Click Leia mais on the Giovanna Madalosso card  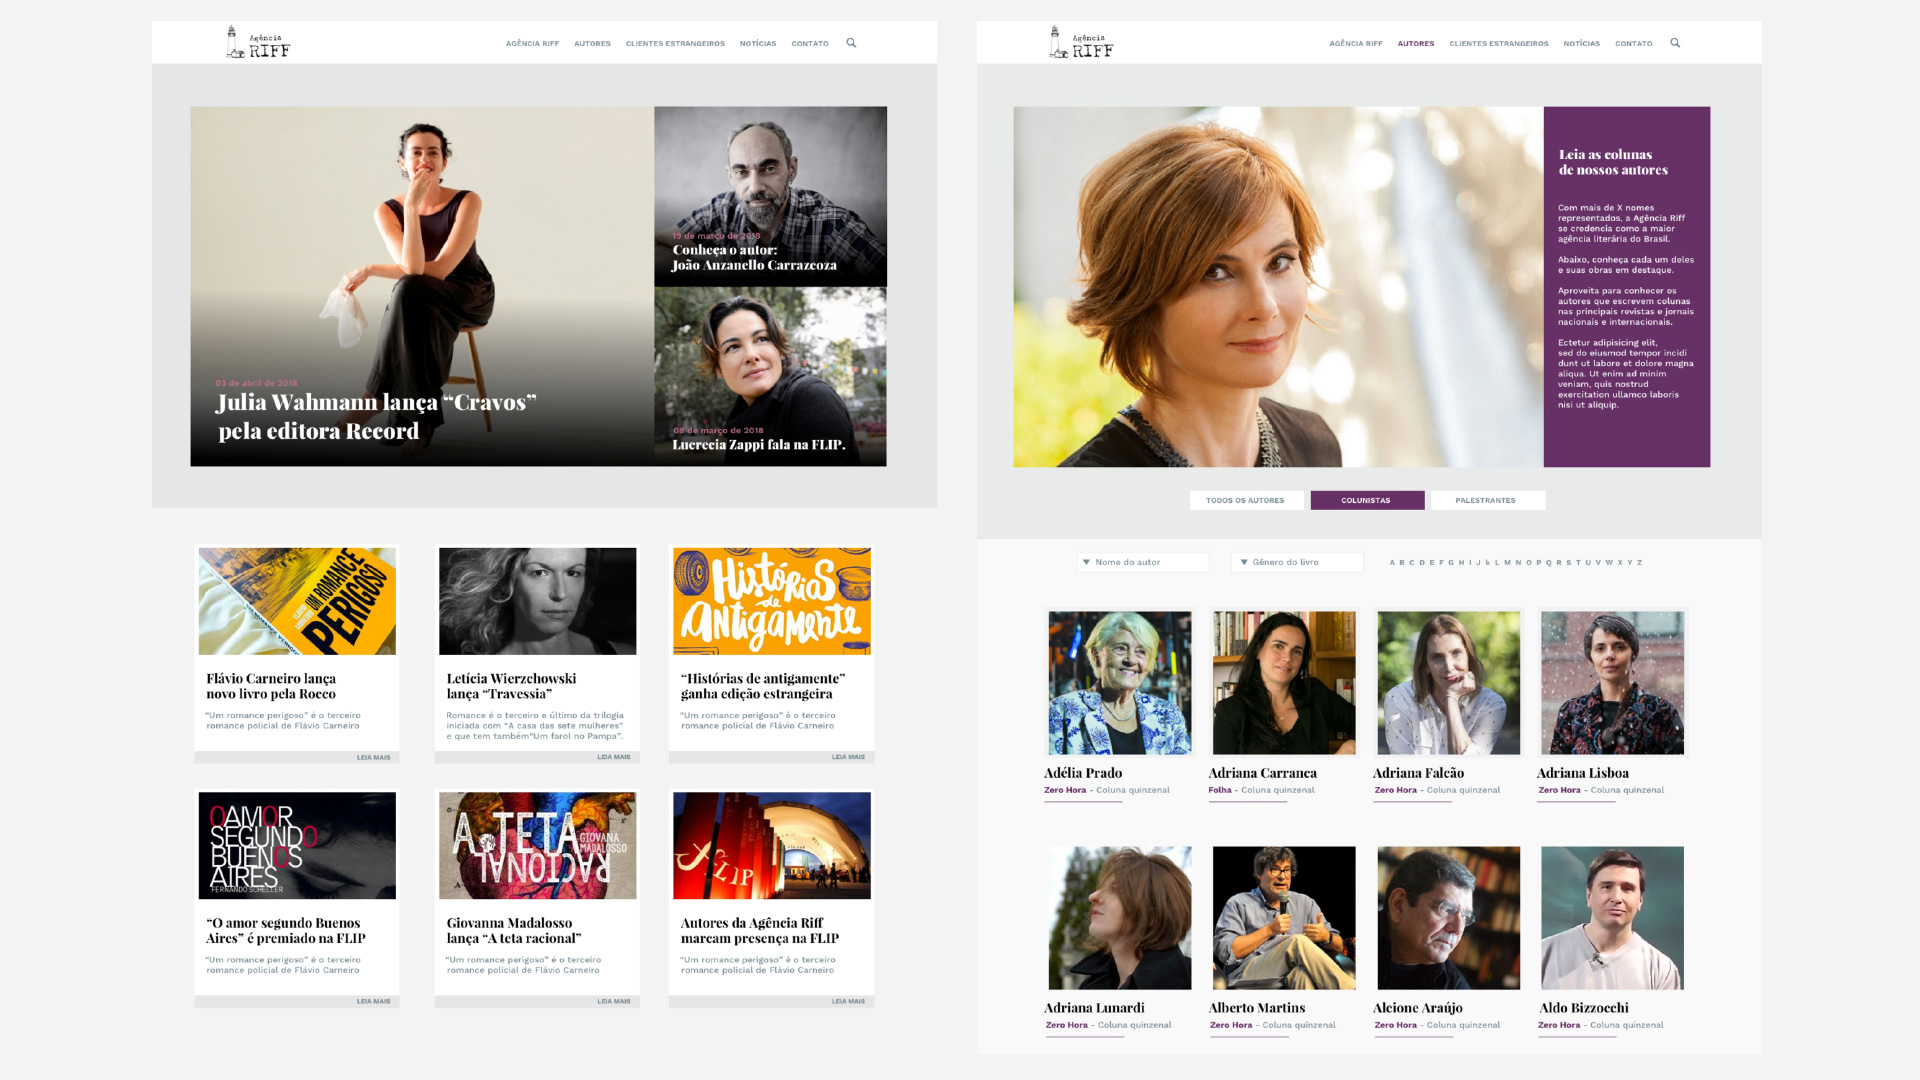pos(613,1001)
